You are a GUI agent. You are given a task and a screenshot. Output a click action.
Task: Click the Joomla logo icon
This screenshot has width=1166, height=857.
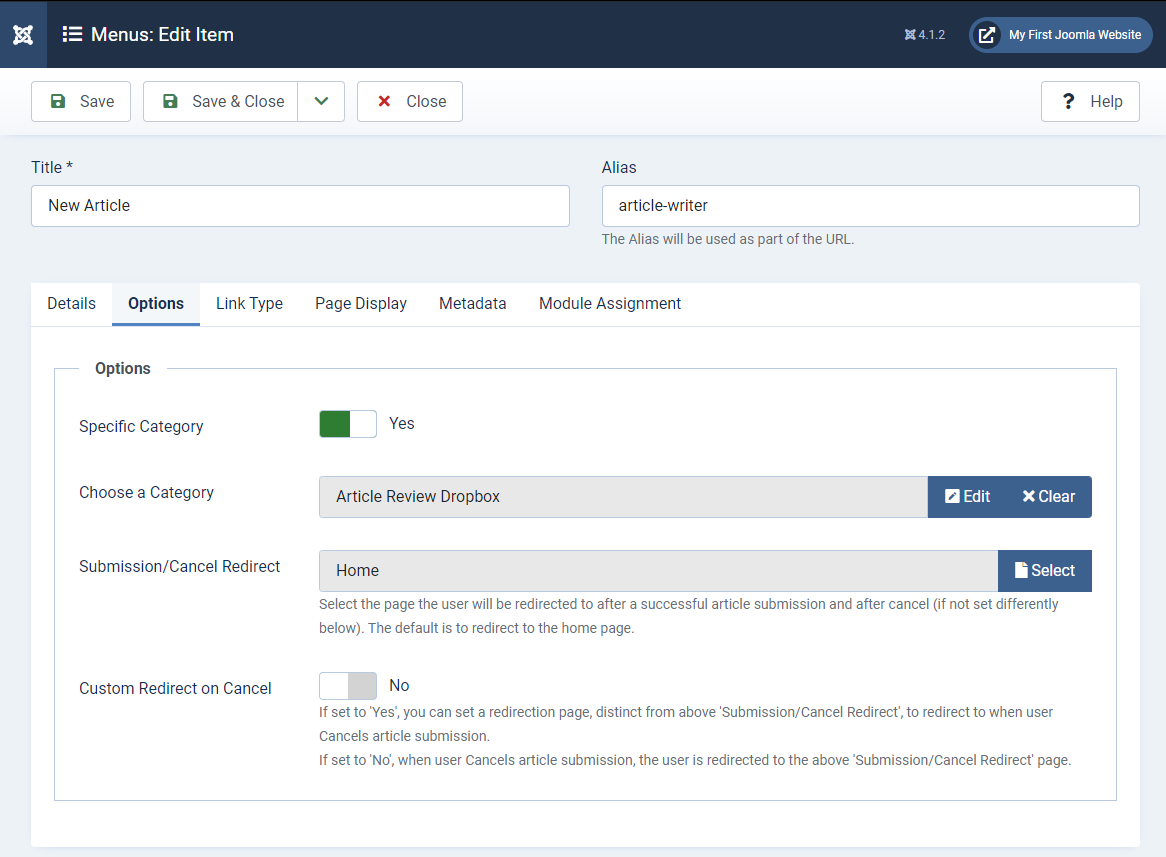23,34
